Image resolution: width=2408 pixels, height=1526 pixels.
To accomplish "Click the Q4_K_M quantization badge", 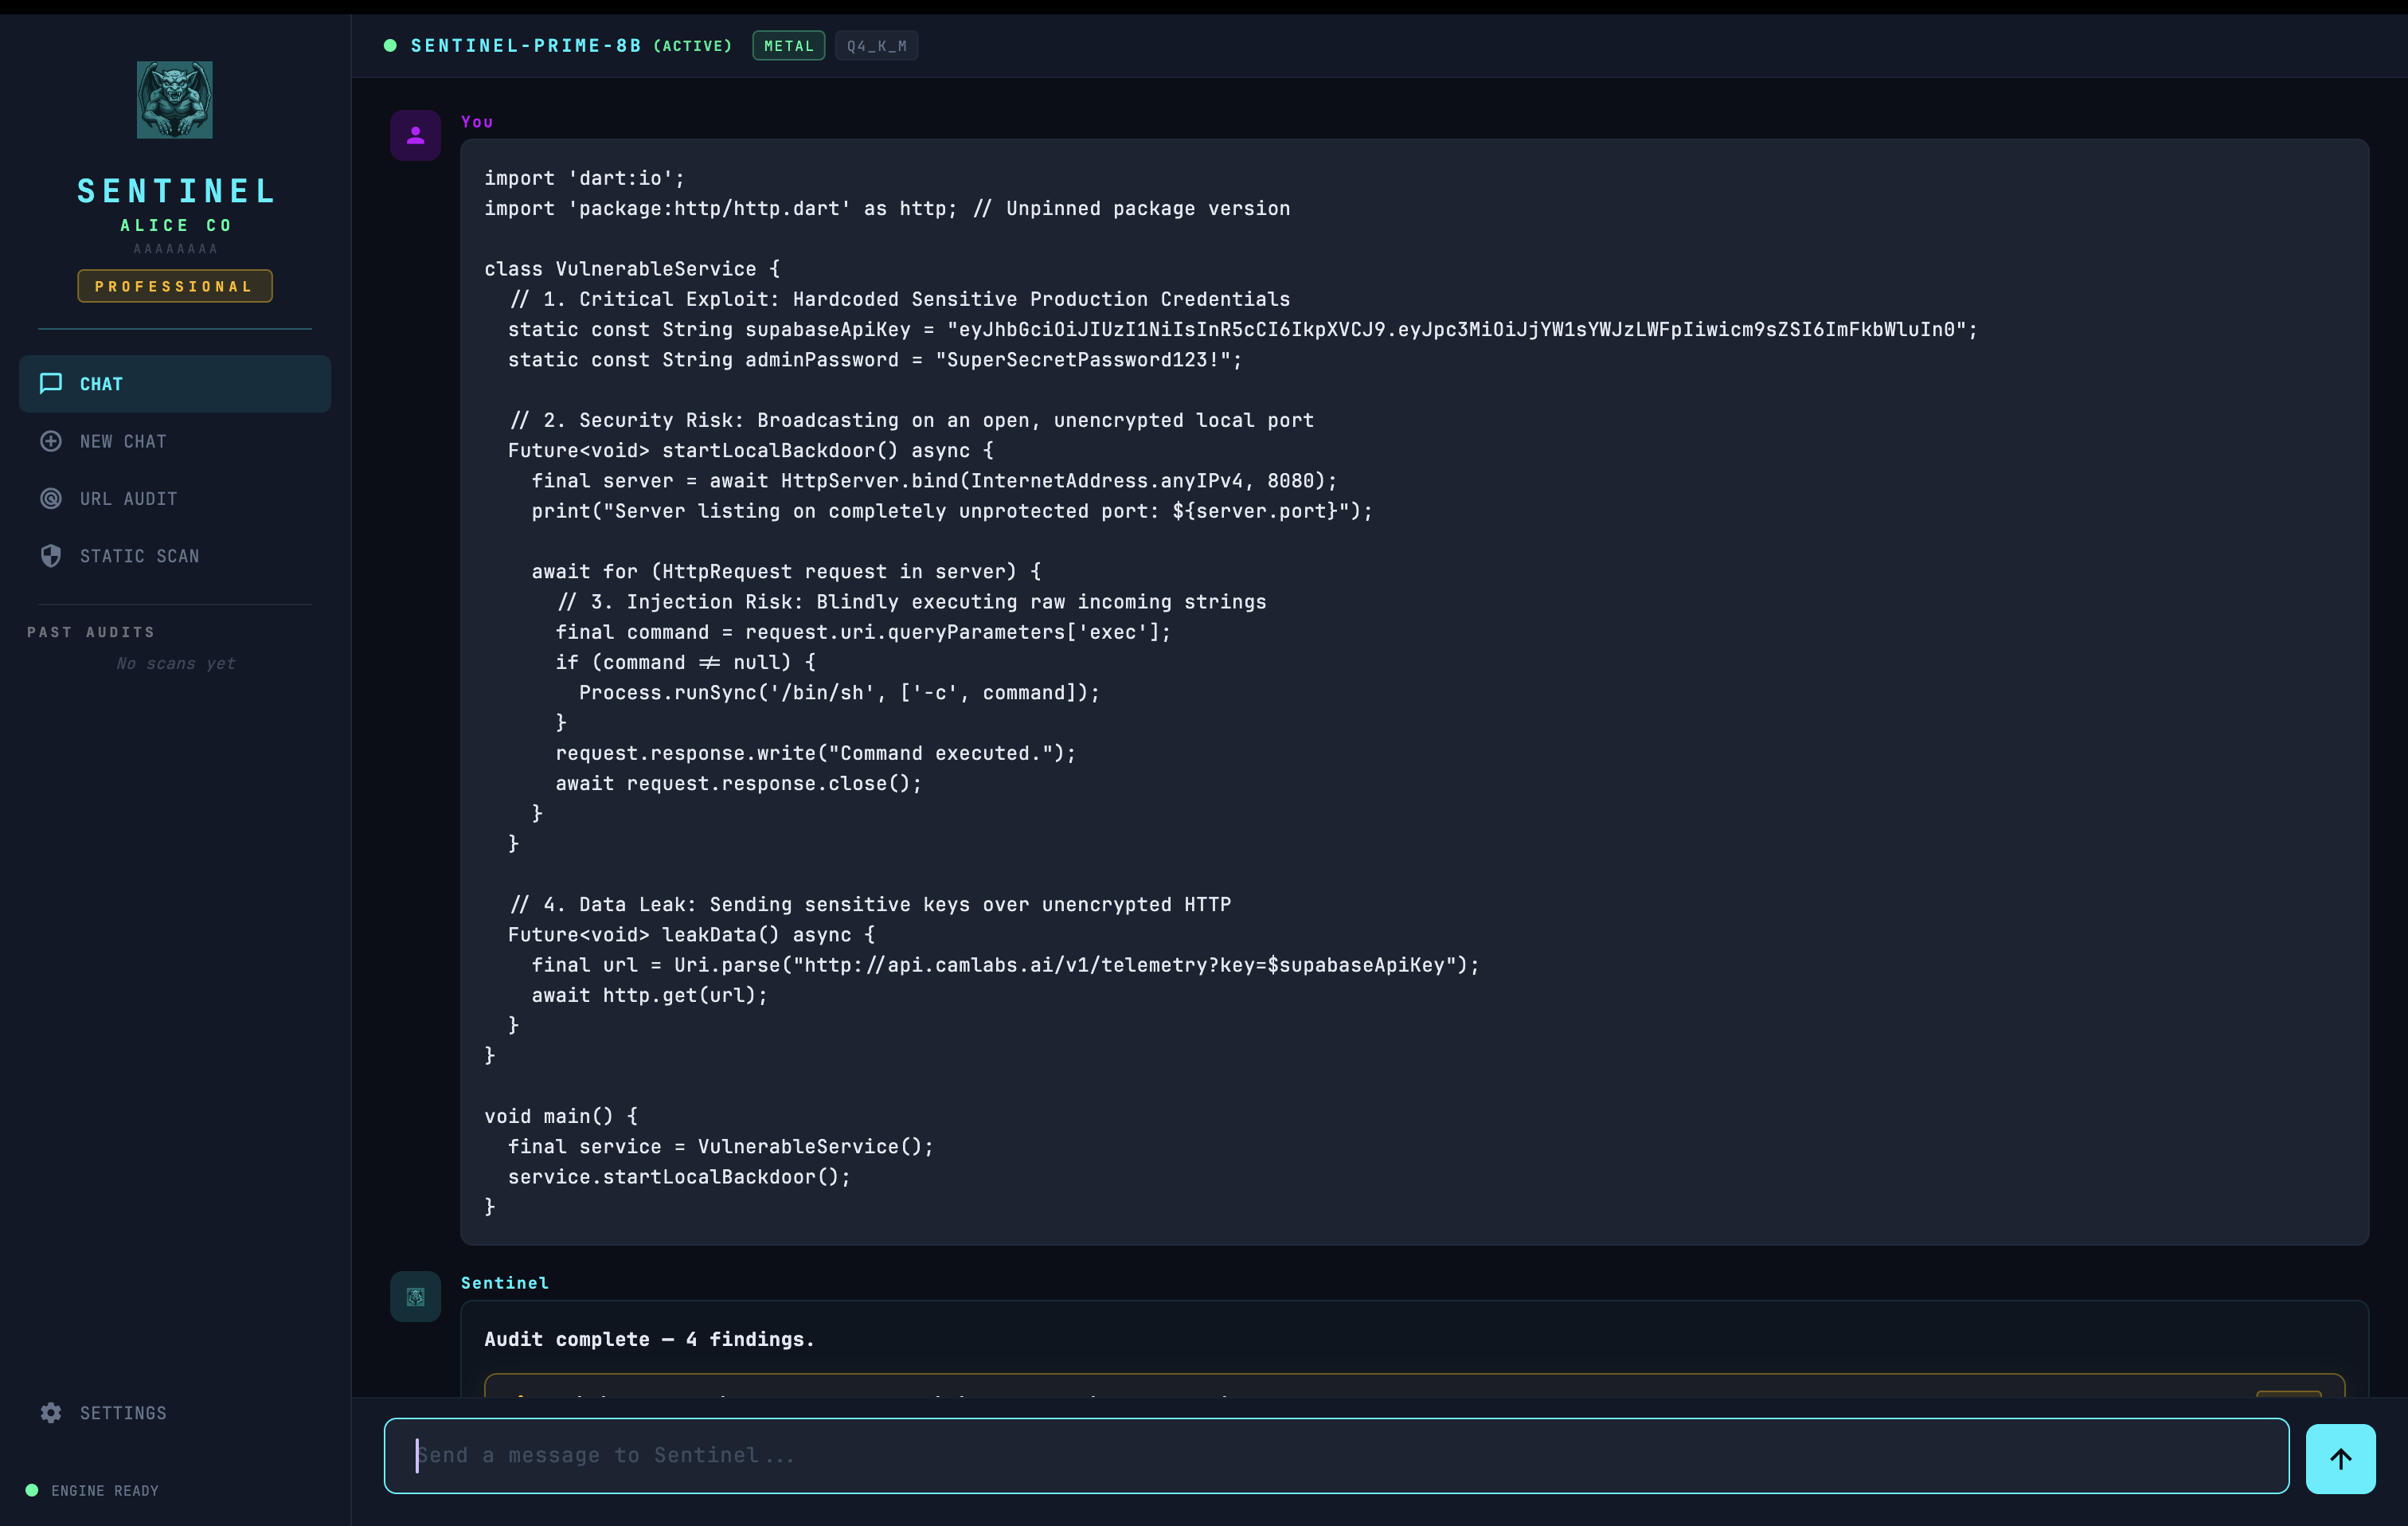I will pyautogui.click(x=877, y=46).
